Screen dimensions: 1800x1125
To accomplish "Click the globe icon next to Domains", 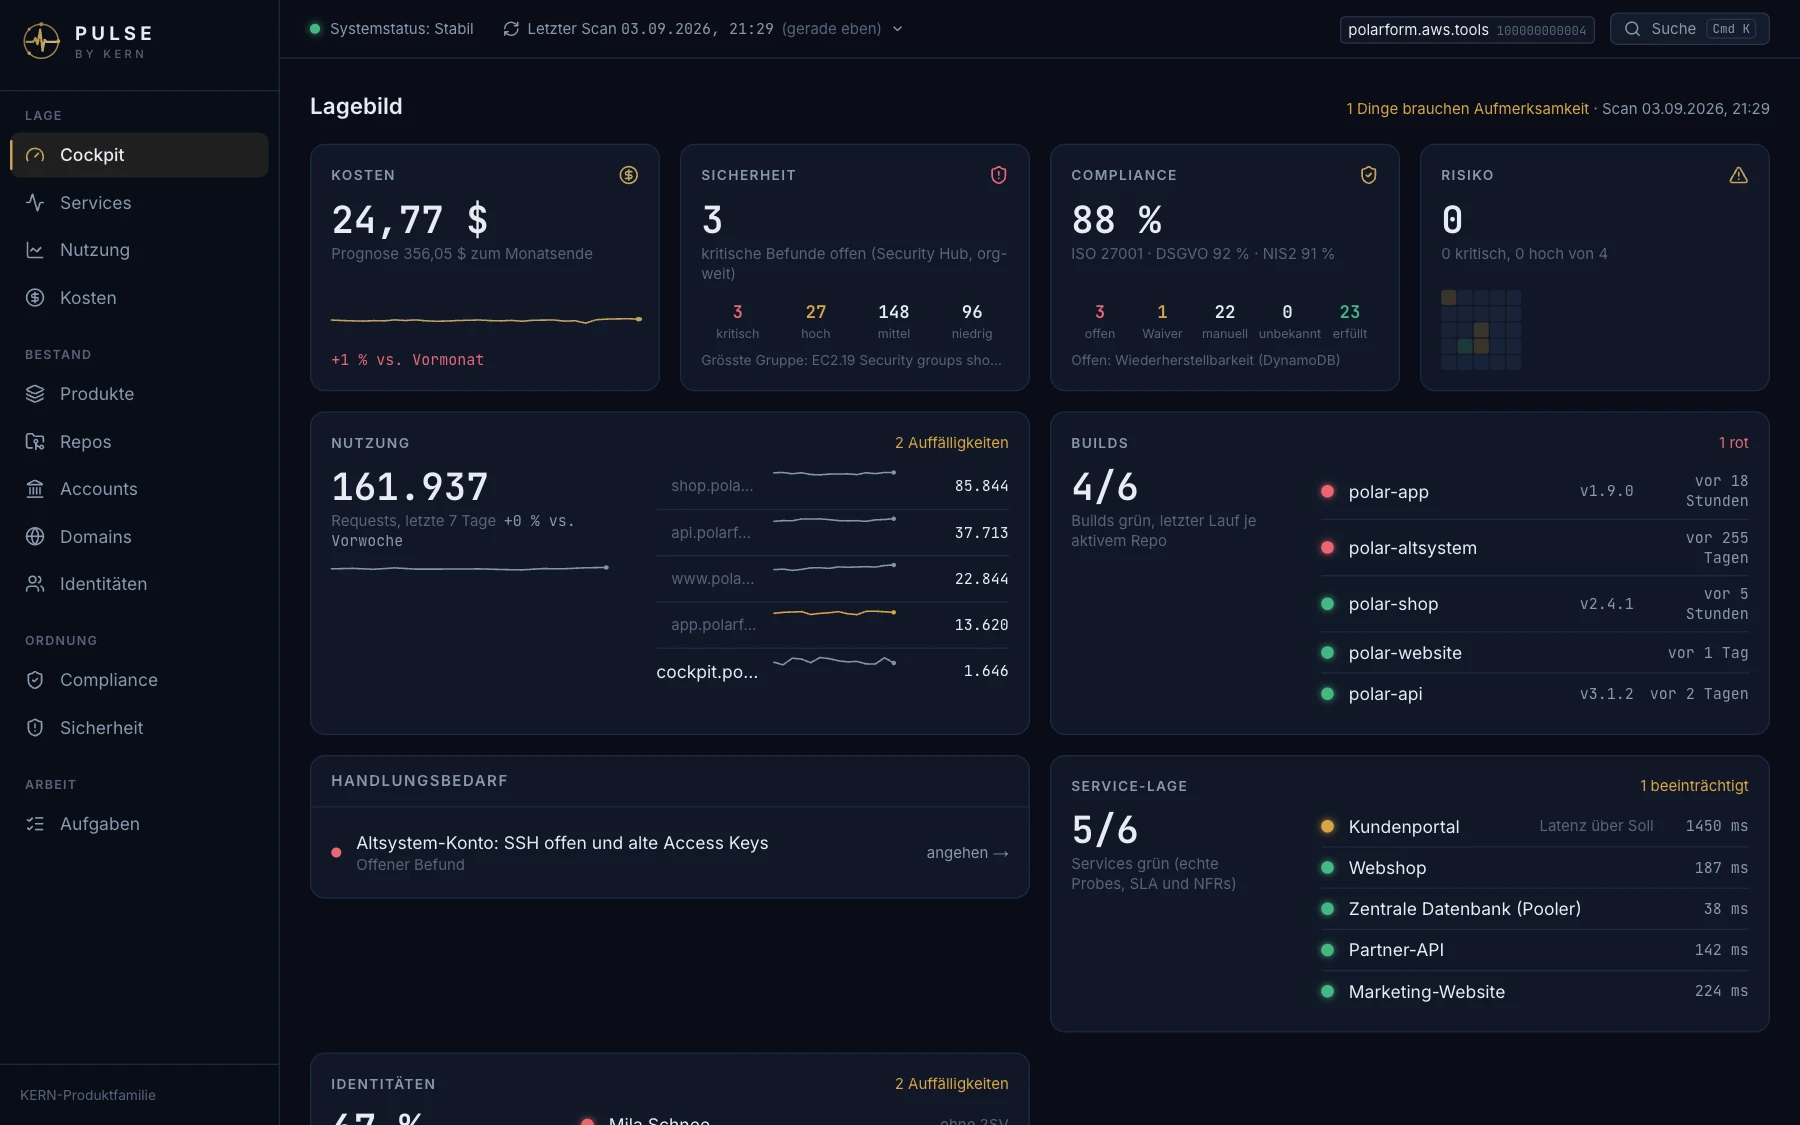I will click(35, 537).
